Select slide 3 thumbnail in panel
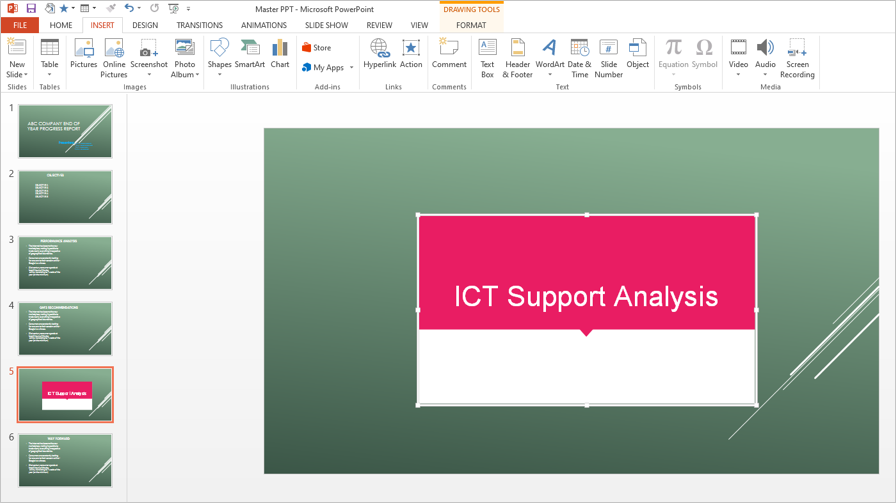Image resolution: width=896 pixels, height=503 pixels. tap(65, 263)
